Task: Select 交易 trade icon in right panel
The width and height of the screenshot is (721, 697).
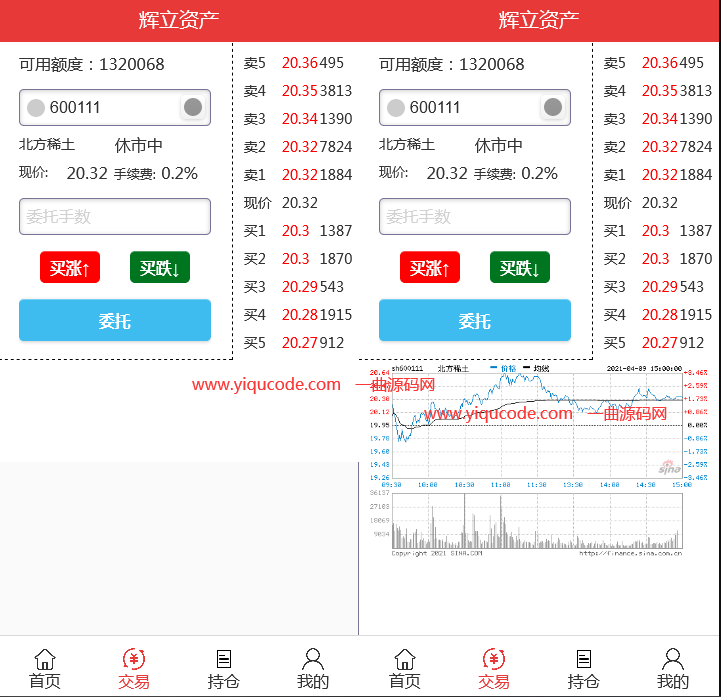Action: 494,660
